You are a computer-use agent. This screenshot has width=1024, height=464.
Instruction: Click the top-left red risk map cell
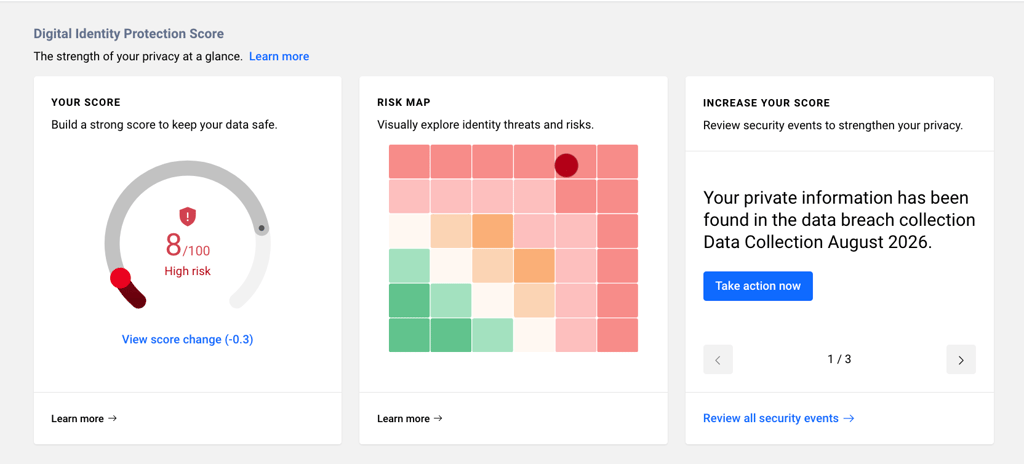click(409, 161)
